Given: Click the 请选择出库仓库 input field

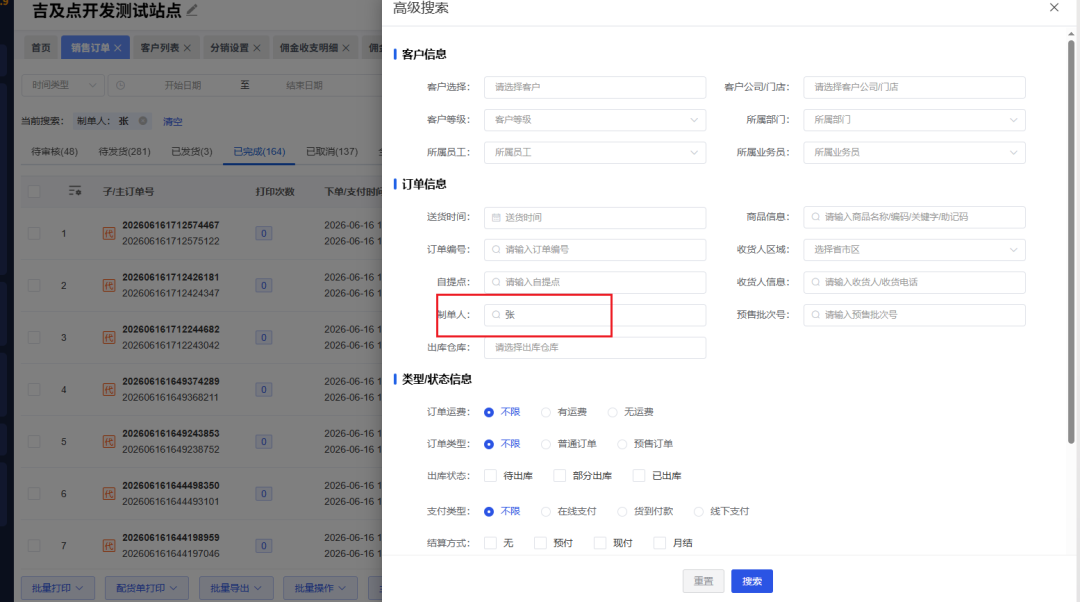Looking at the screenshot, I should click(594, 347).
